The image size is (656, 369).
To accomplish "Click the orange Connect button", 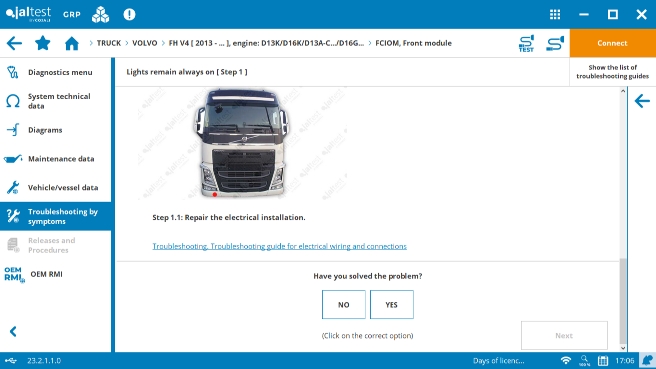I will click(x=612, y=43).
